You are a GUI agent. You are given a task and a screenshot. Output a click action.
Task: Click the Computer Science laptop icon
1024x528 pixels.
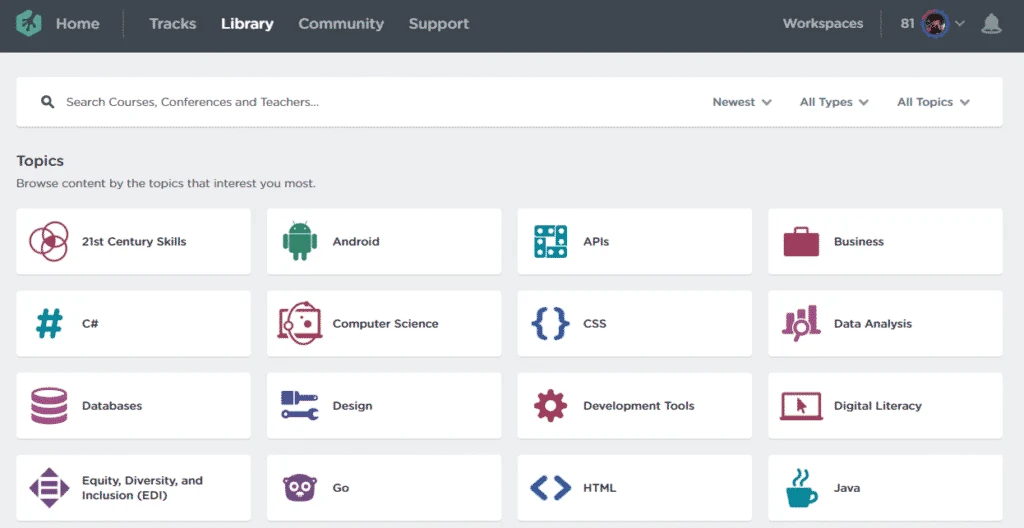pyautogui.click(x=300, y=323)
